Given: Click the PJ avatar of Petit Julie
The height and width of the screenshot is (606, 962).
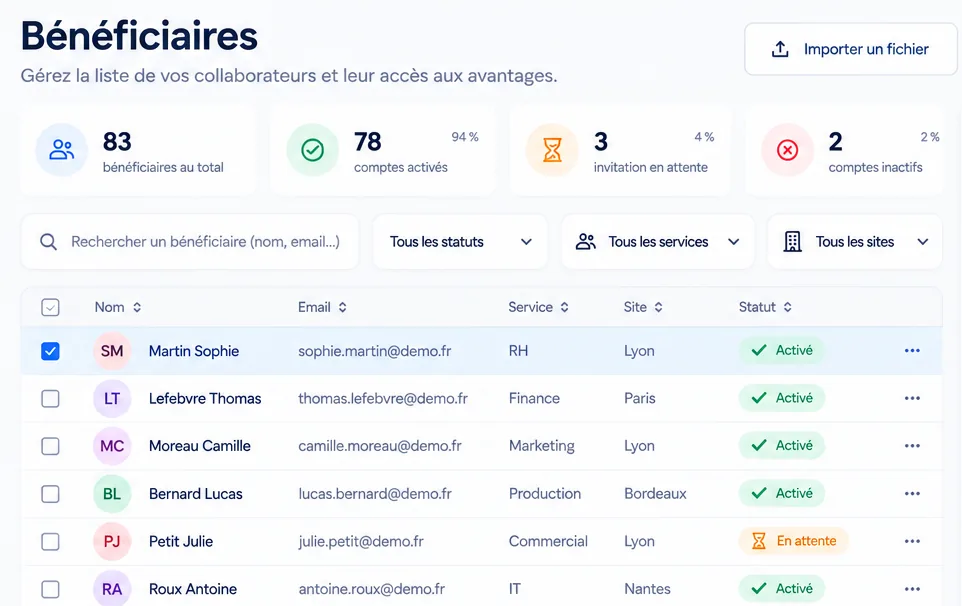Looking at the screenshot, I should click(x=112, y=542).
